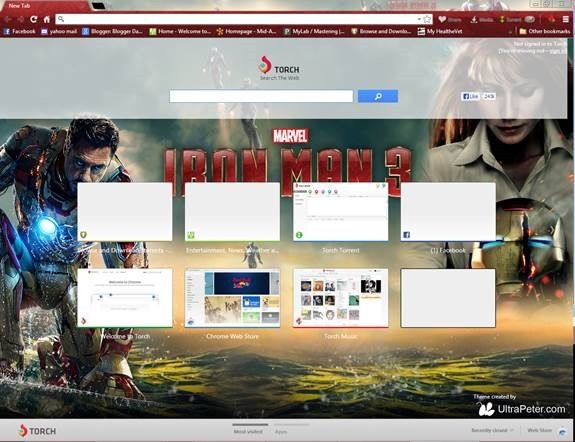Open the new tab button
Viewport: 575px width, 442px height.
pyautogui.click(x=99, y=6)
